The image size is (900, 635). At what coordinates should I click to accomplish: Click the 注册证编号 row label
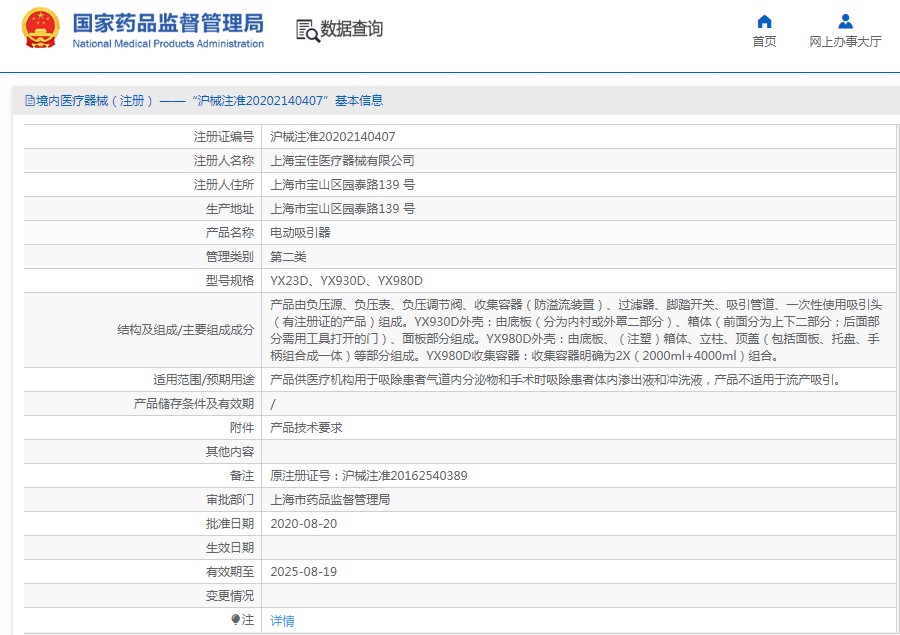224,137
